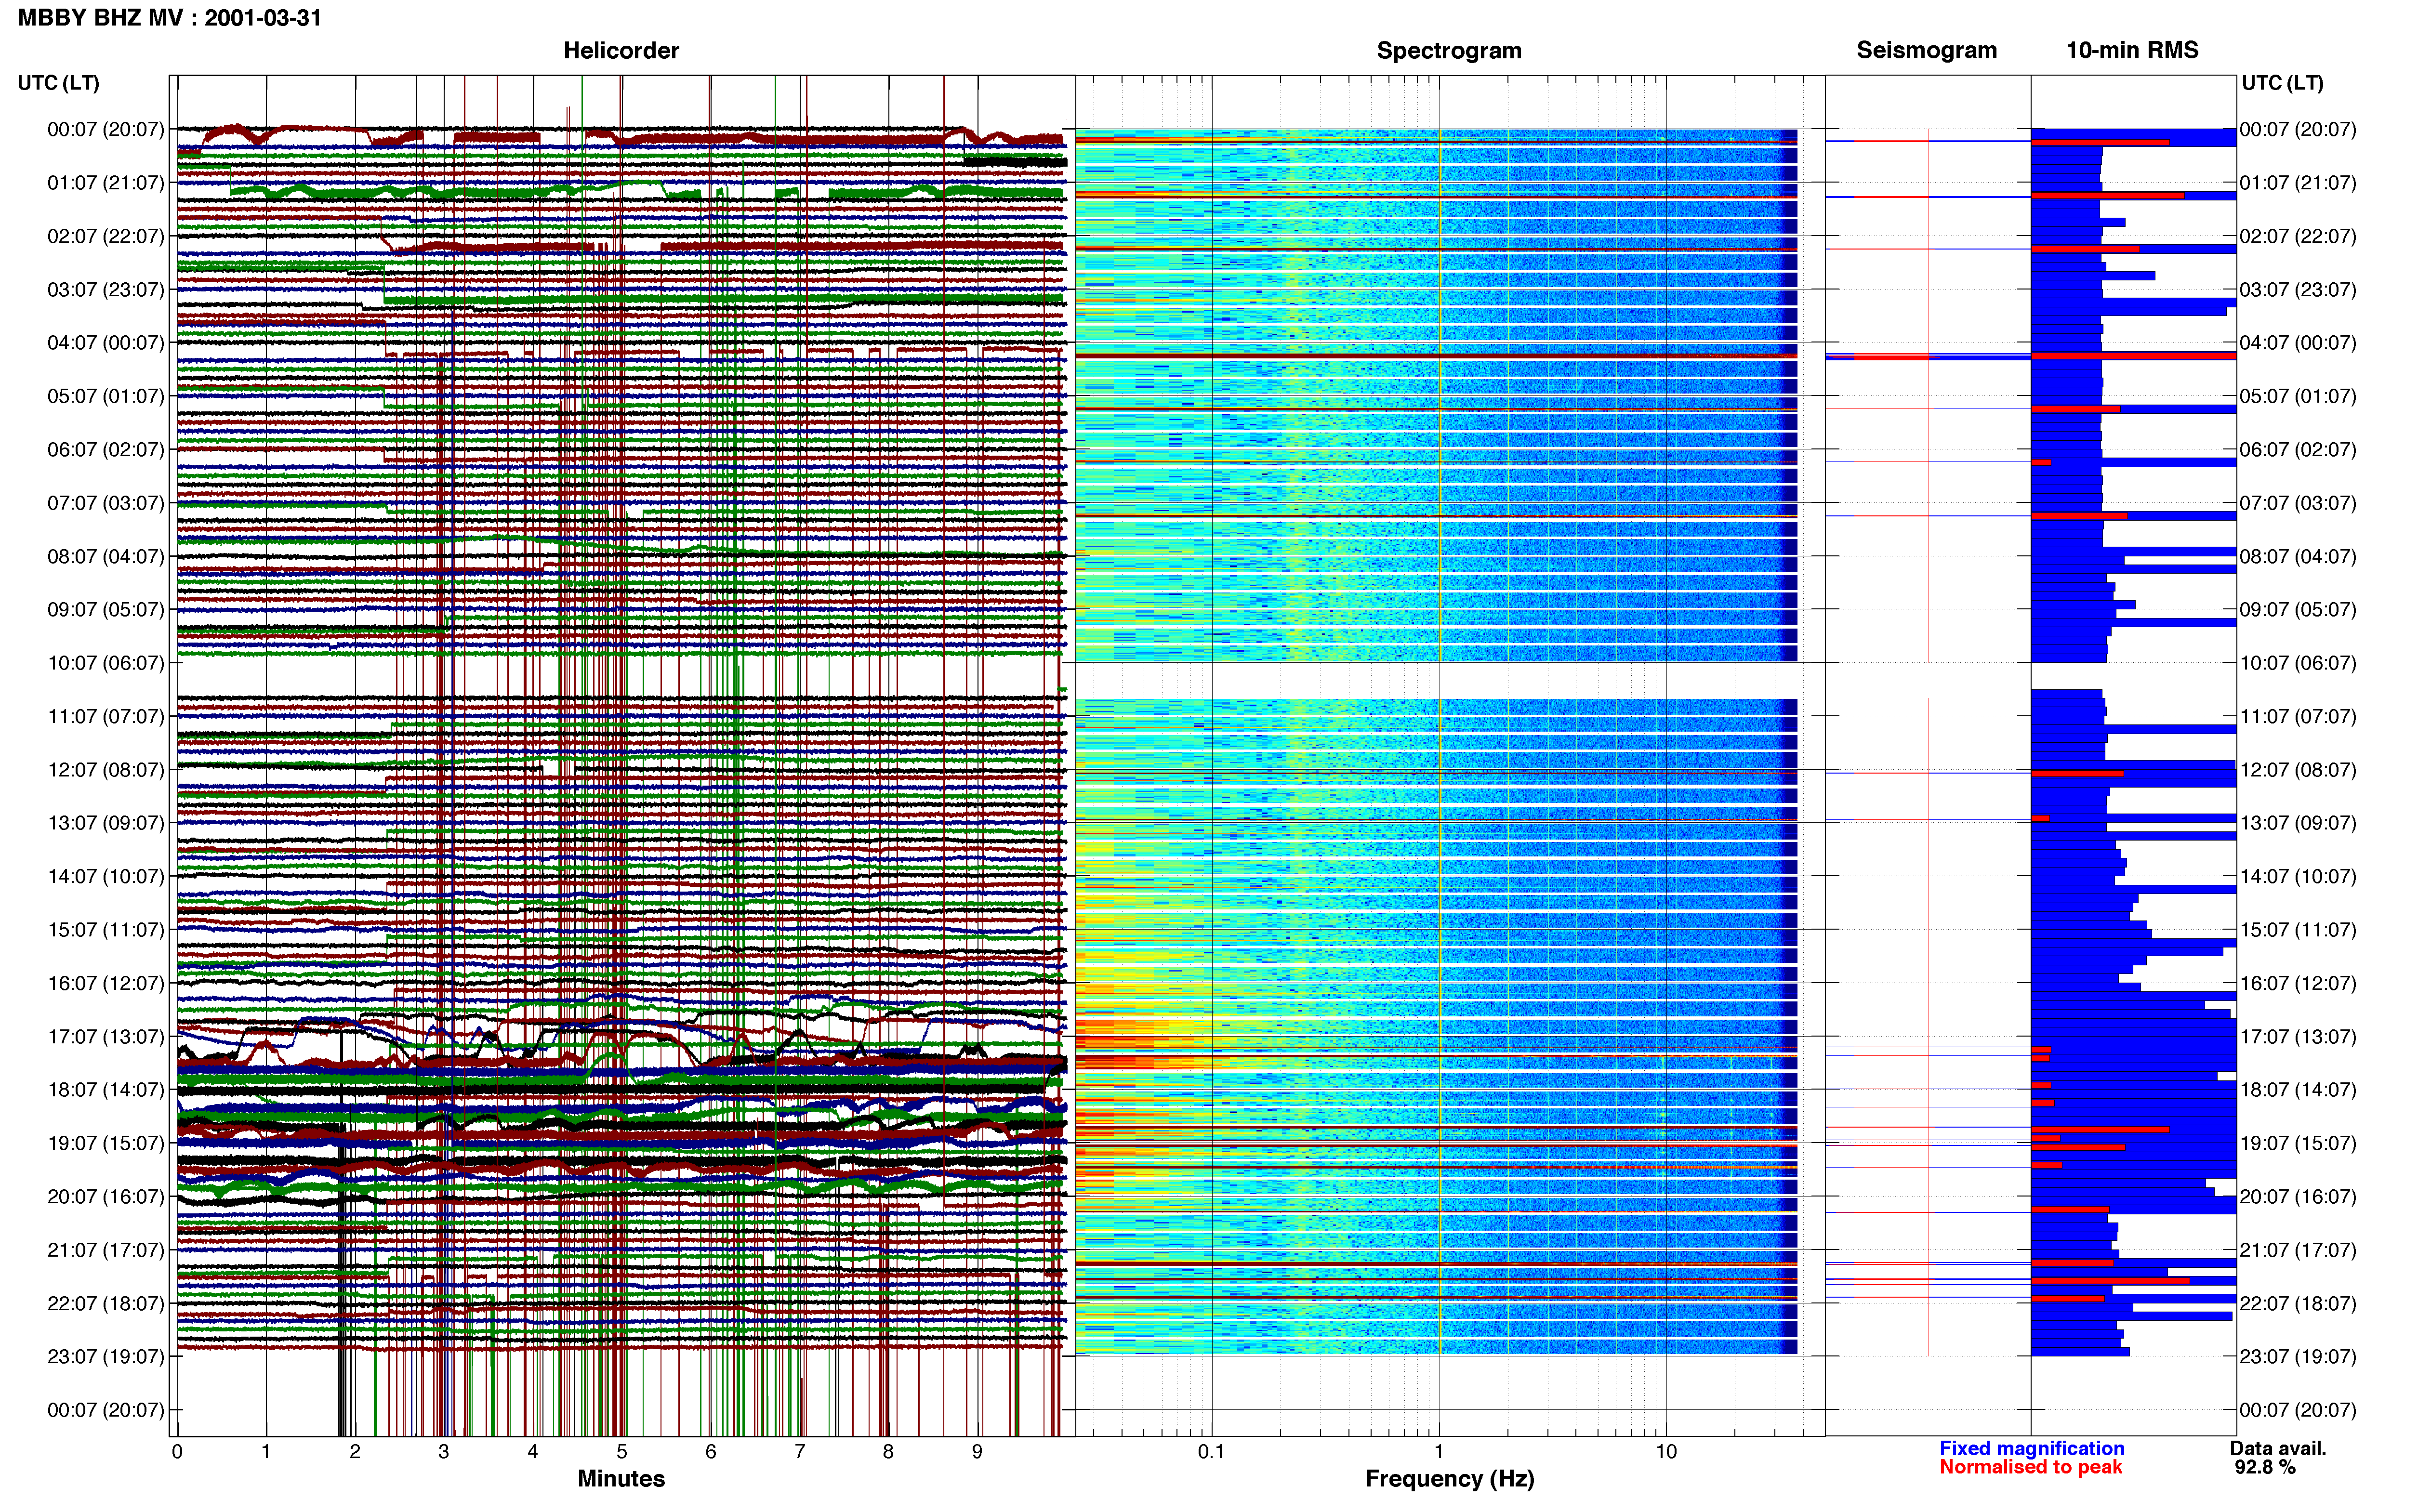Click the "10" tick on the frequency axis
Image resolution: width=2418 pixels, height=1512 pixels.
click(x=1666, y=1452)
